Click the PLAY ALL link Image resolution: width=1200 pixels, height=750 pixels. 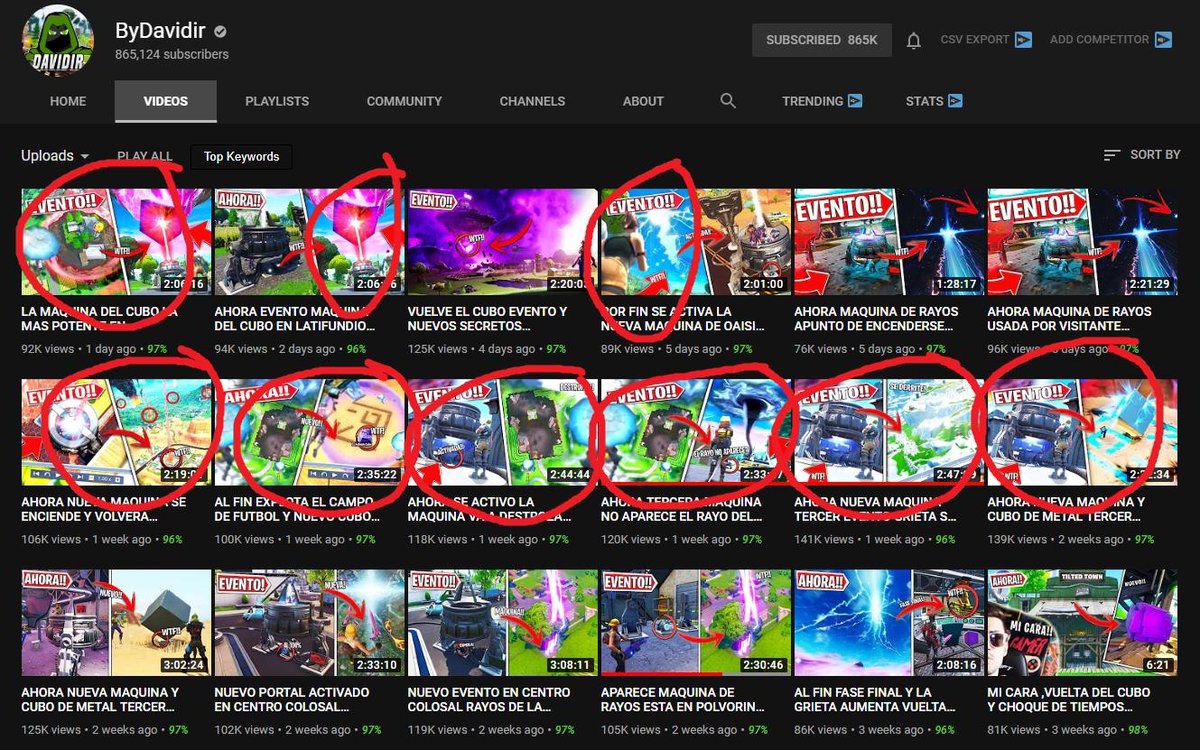click(145, 156)
